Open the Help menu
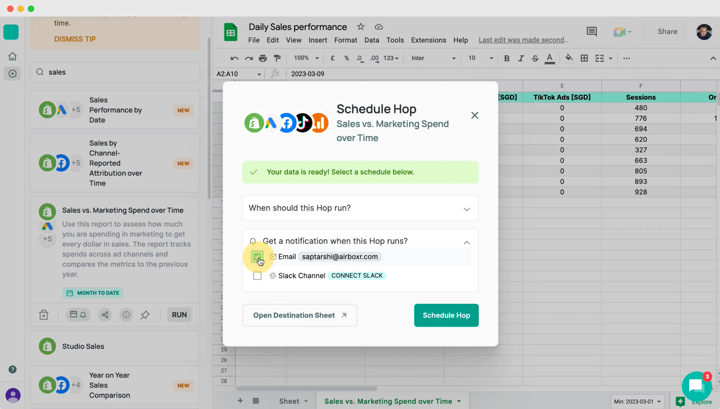The image size is (720, 409). (461, 40)
